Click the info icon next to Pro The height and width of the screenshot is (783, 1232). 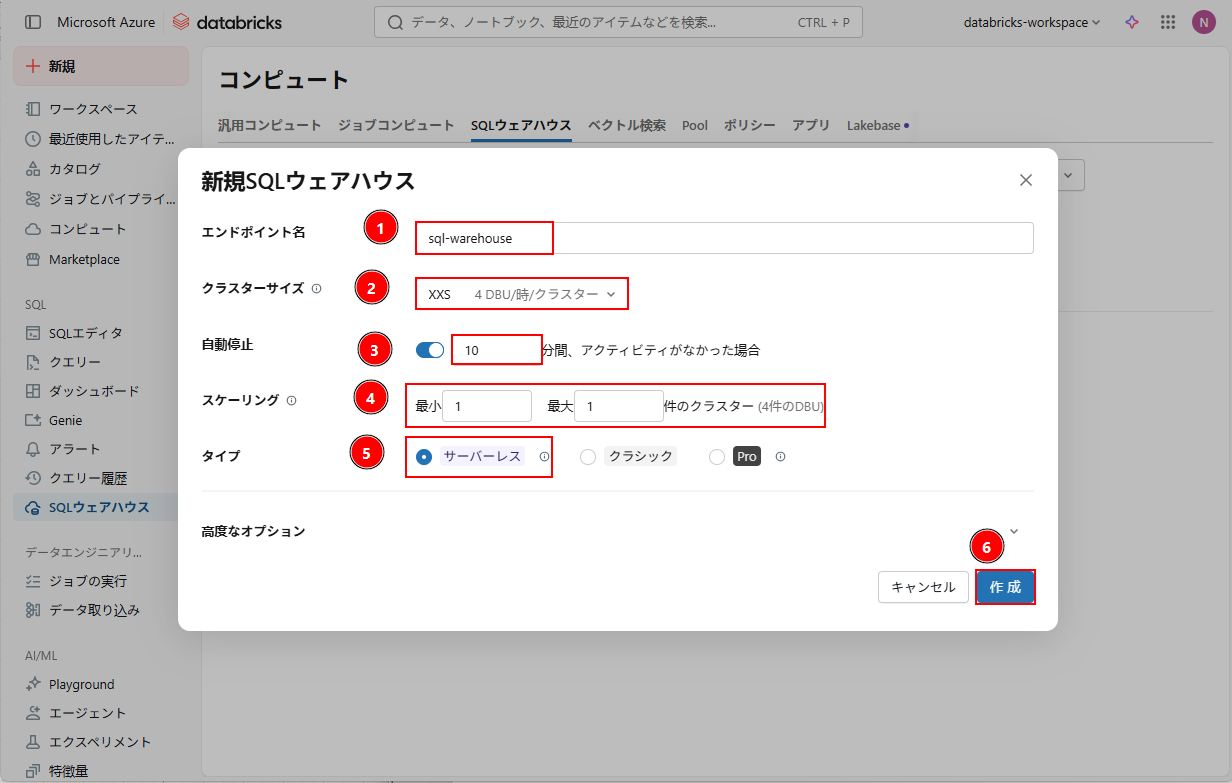point(780,456)
